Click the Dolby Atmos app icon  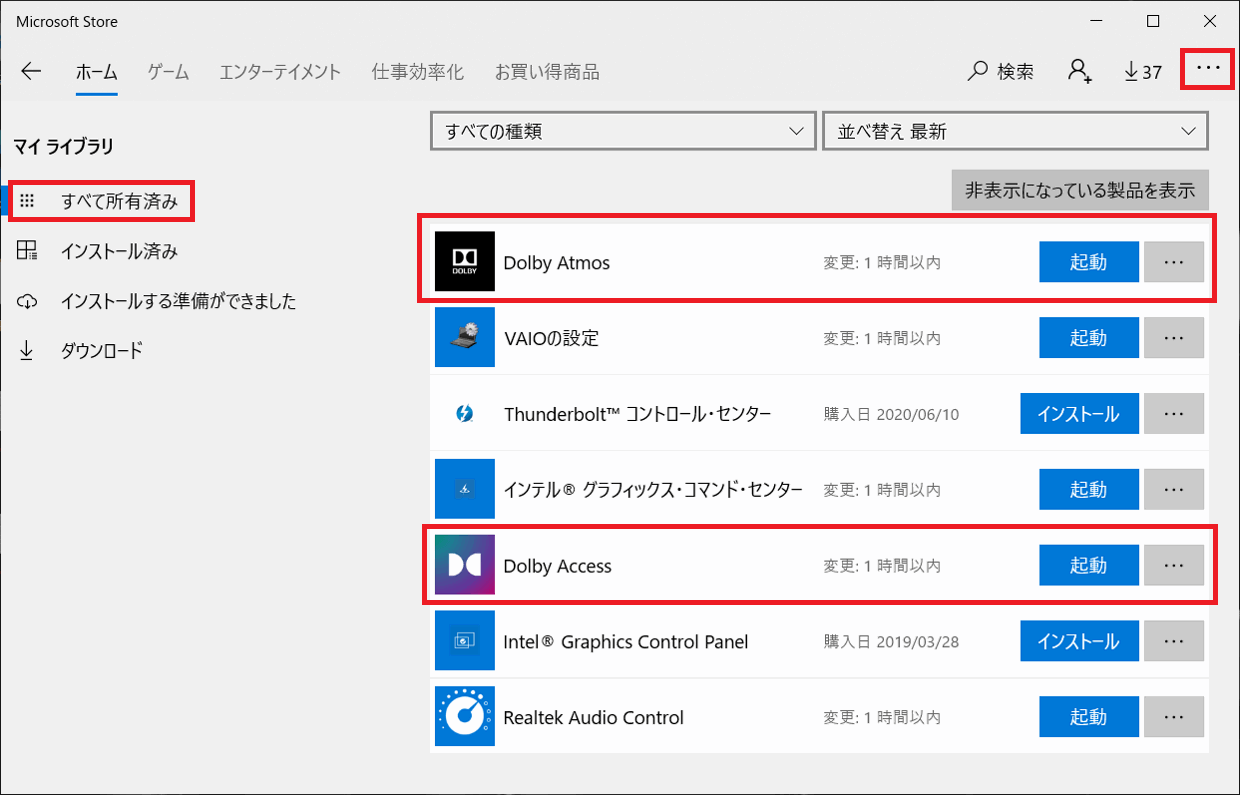465,262
